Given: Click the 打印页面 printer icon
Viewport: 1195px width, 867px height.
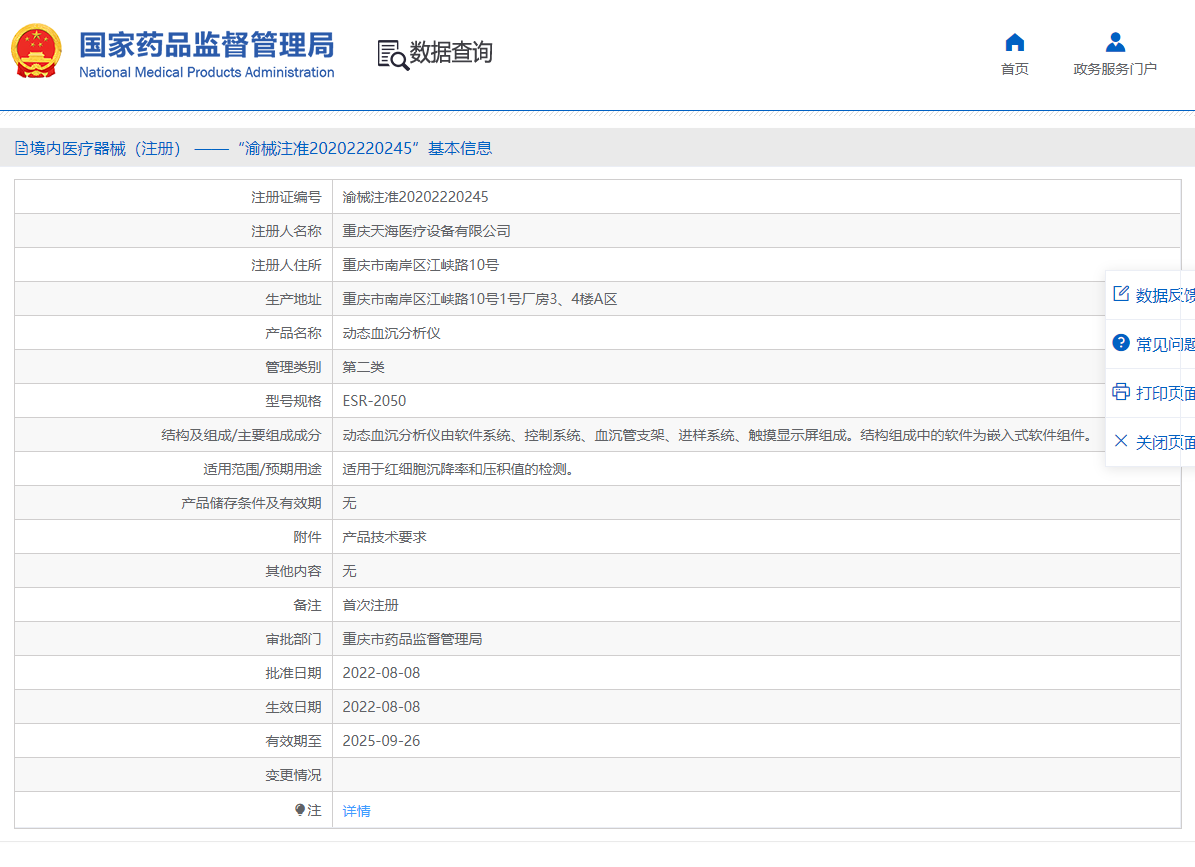Looking at the screenshot, I should click(x=1120, y=392).
